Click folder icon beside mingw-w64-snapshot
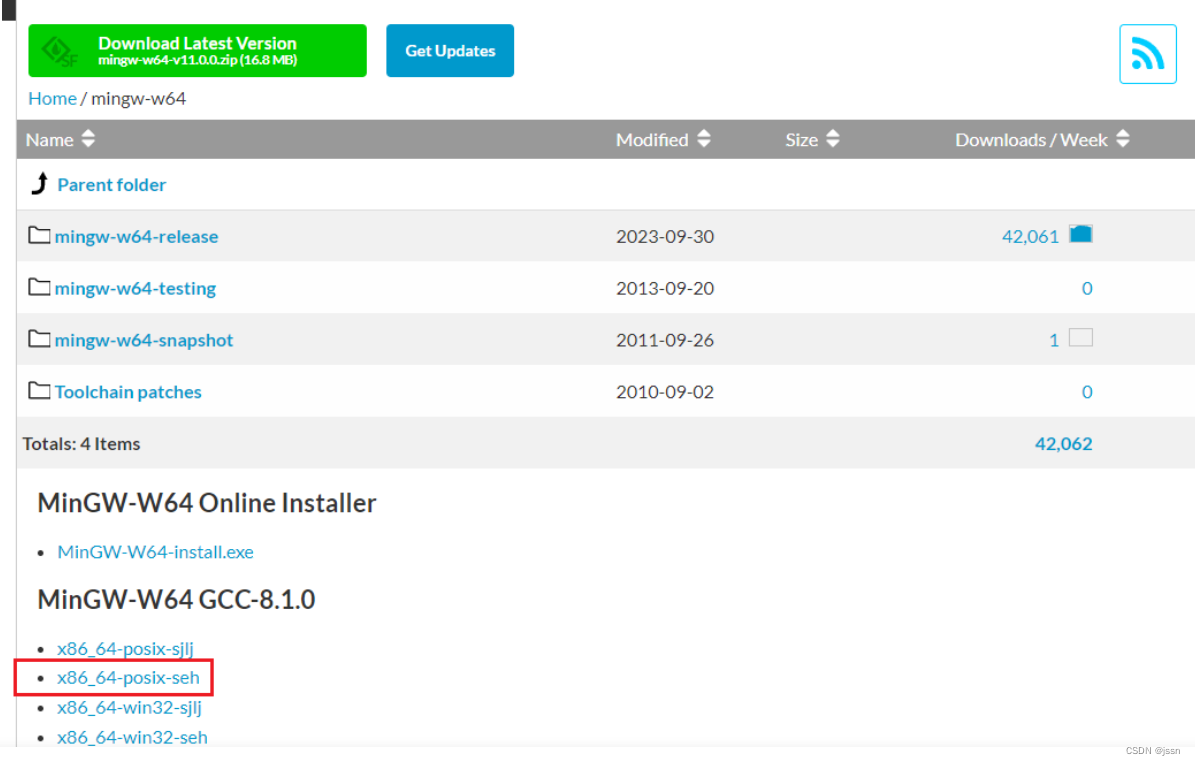This screenshot has width=1195, height=765. click(x=39, y=338)
